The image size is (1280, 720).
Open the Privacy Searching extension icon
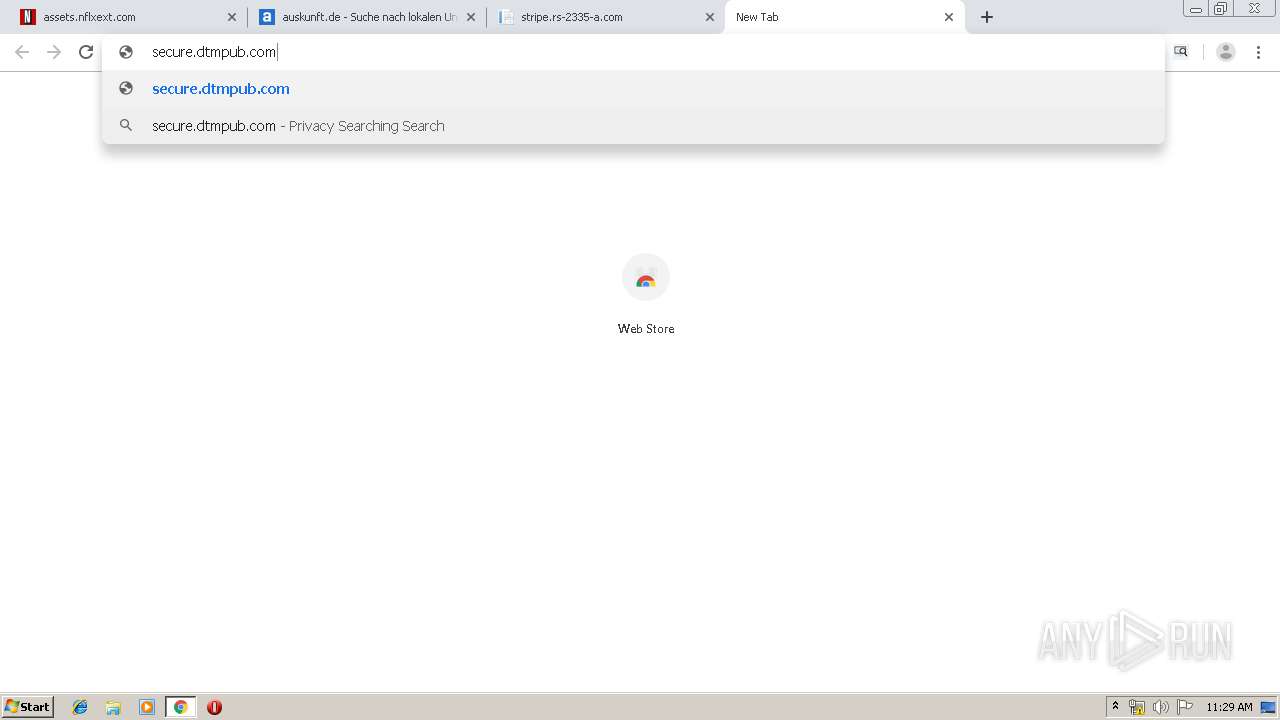pos(1181,52)
